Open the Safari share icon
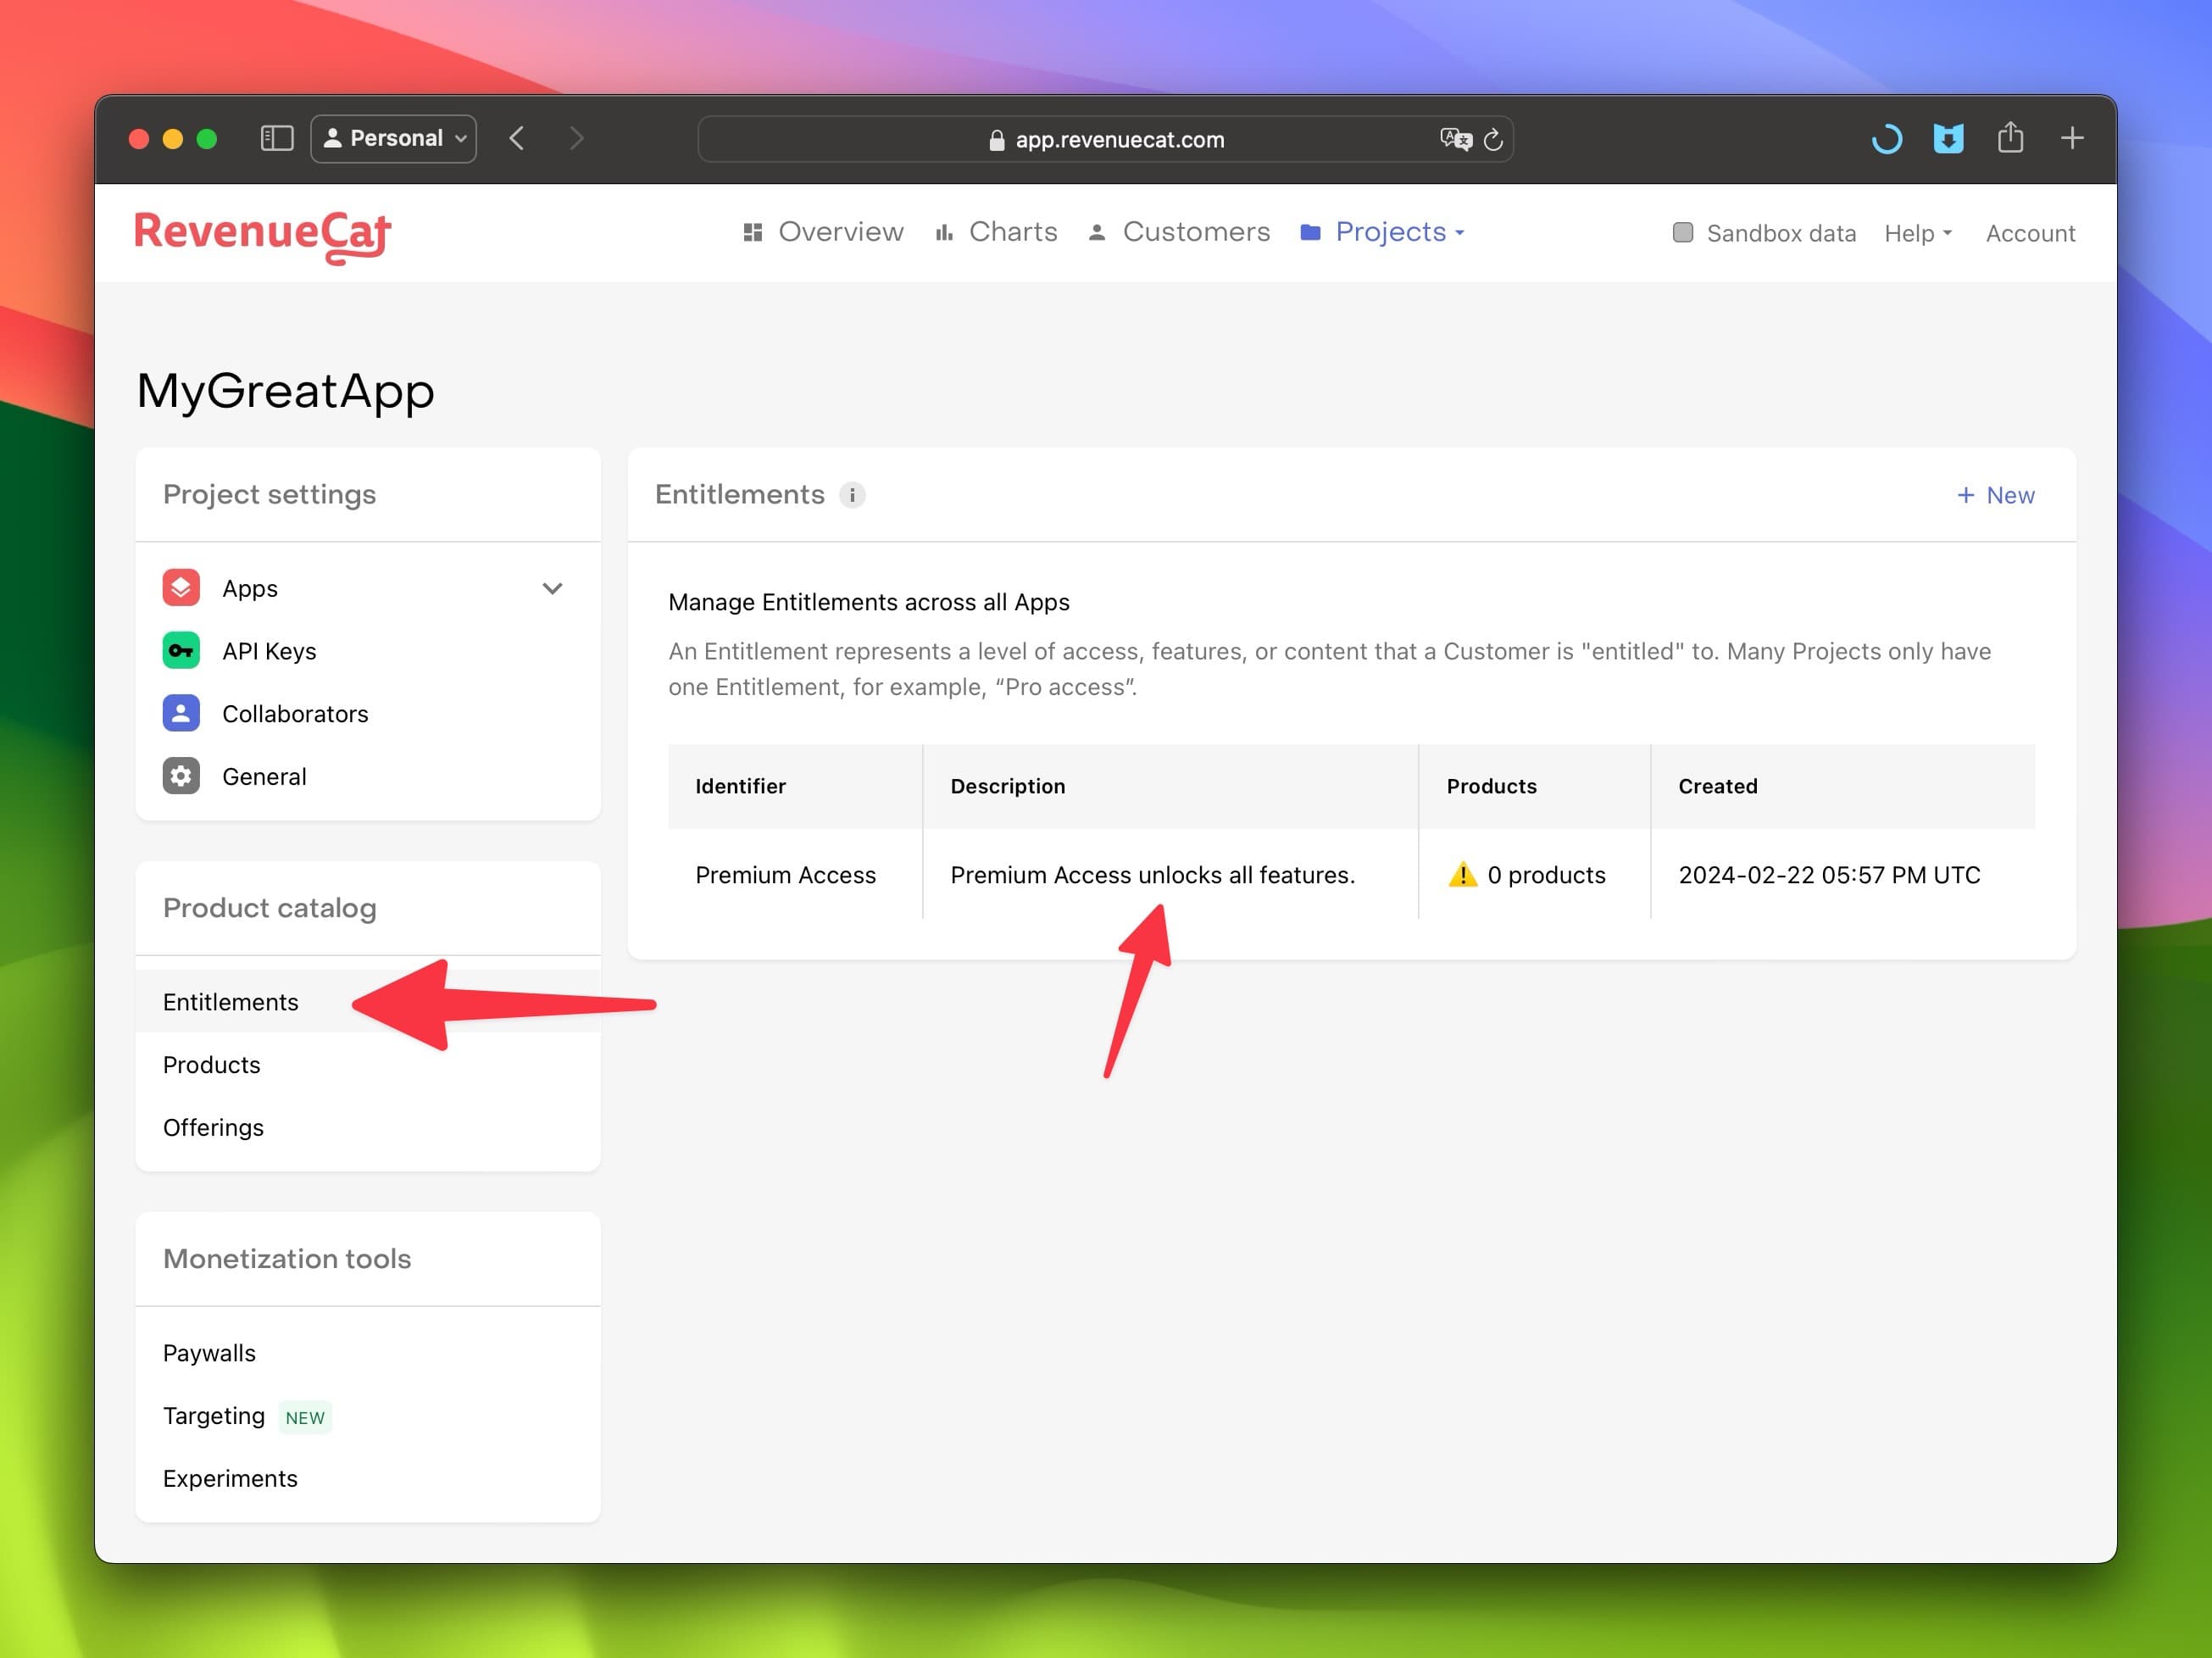Screen dimensions: 2212x1658 click(2010, 137)
